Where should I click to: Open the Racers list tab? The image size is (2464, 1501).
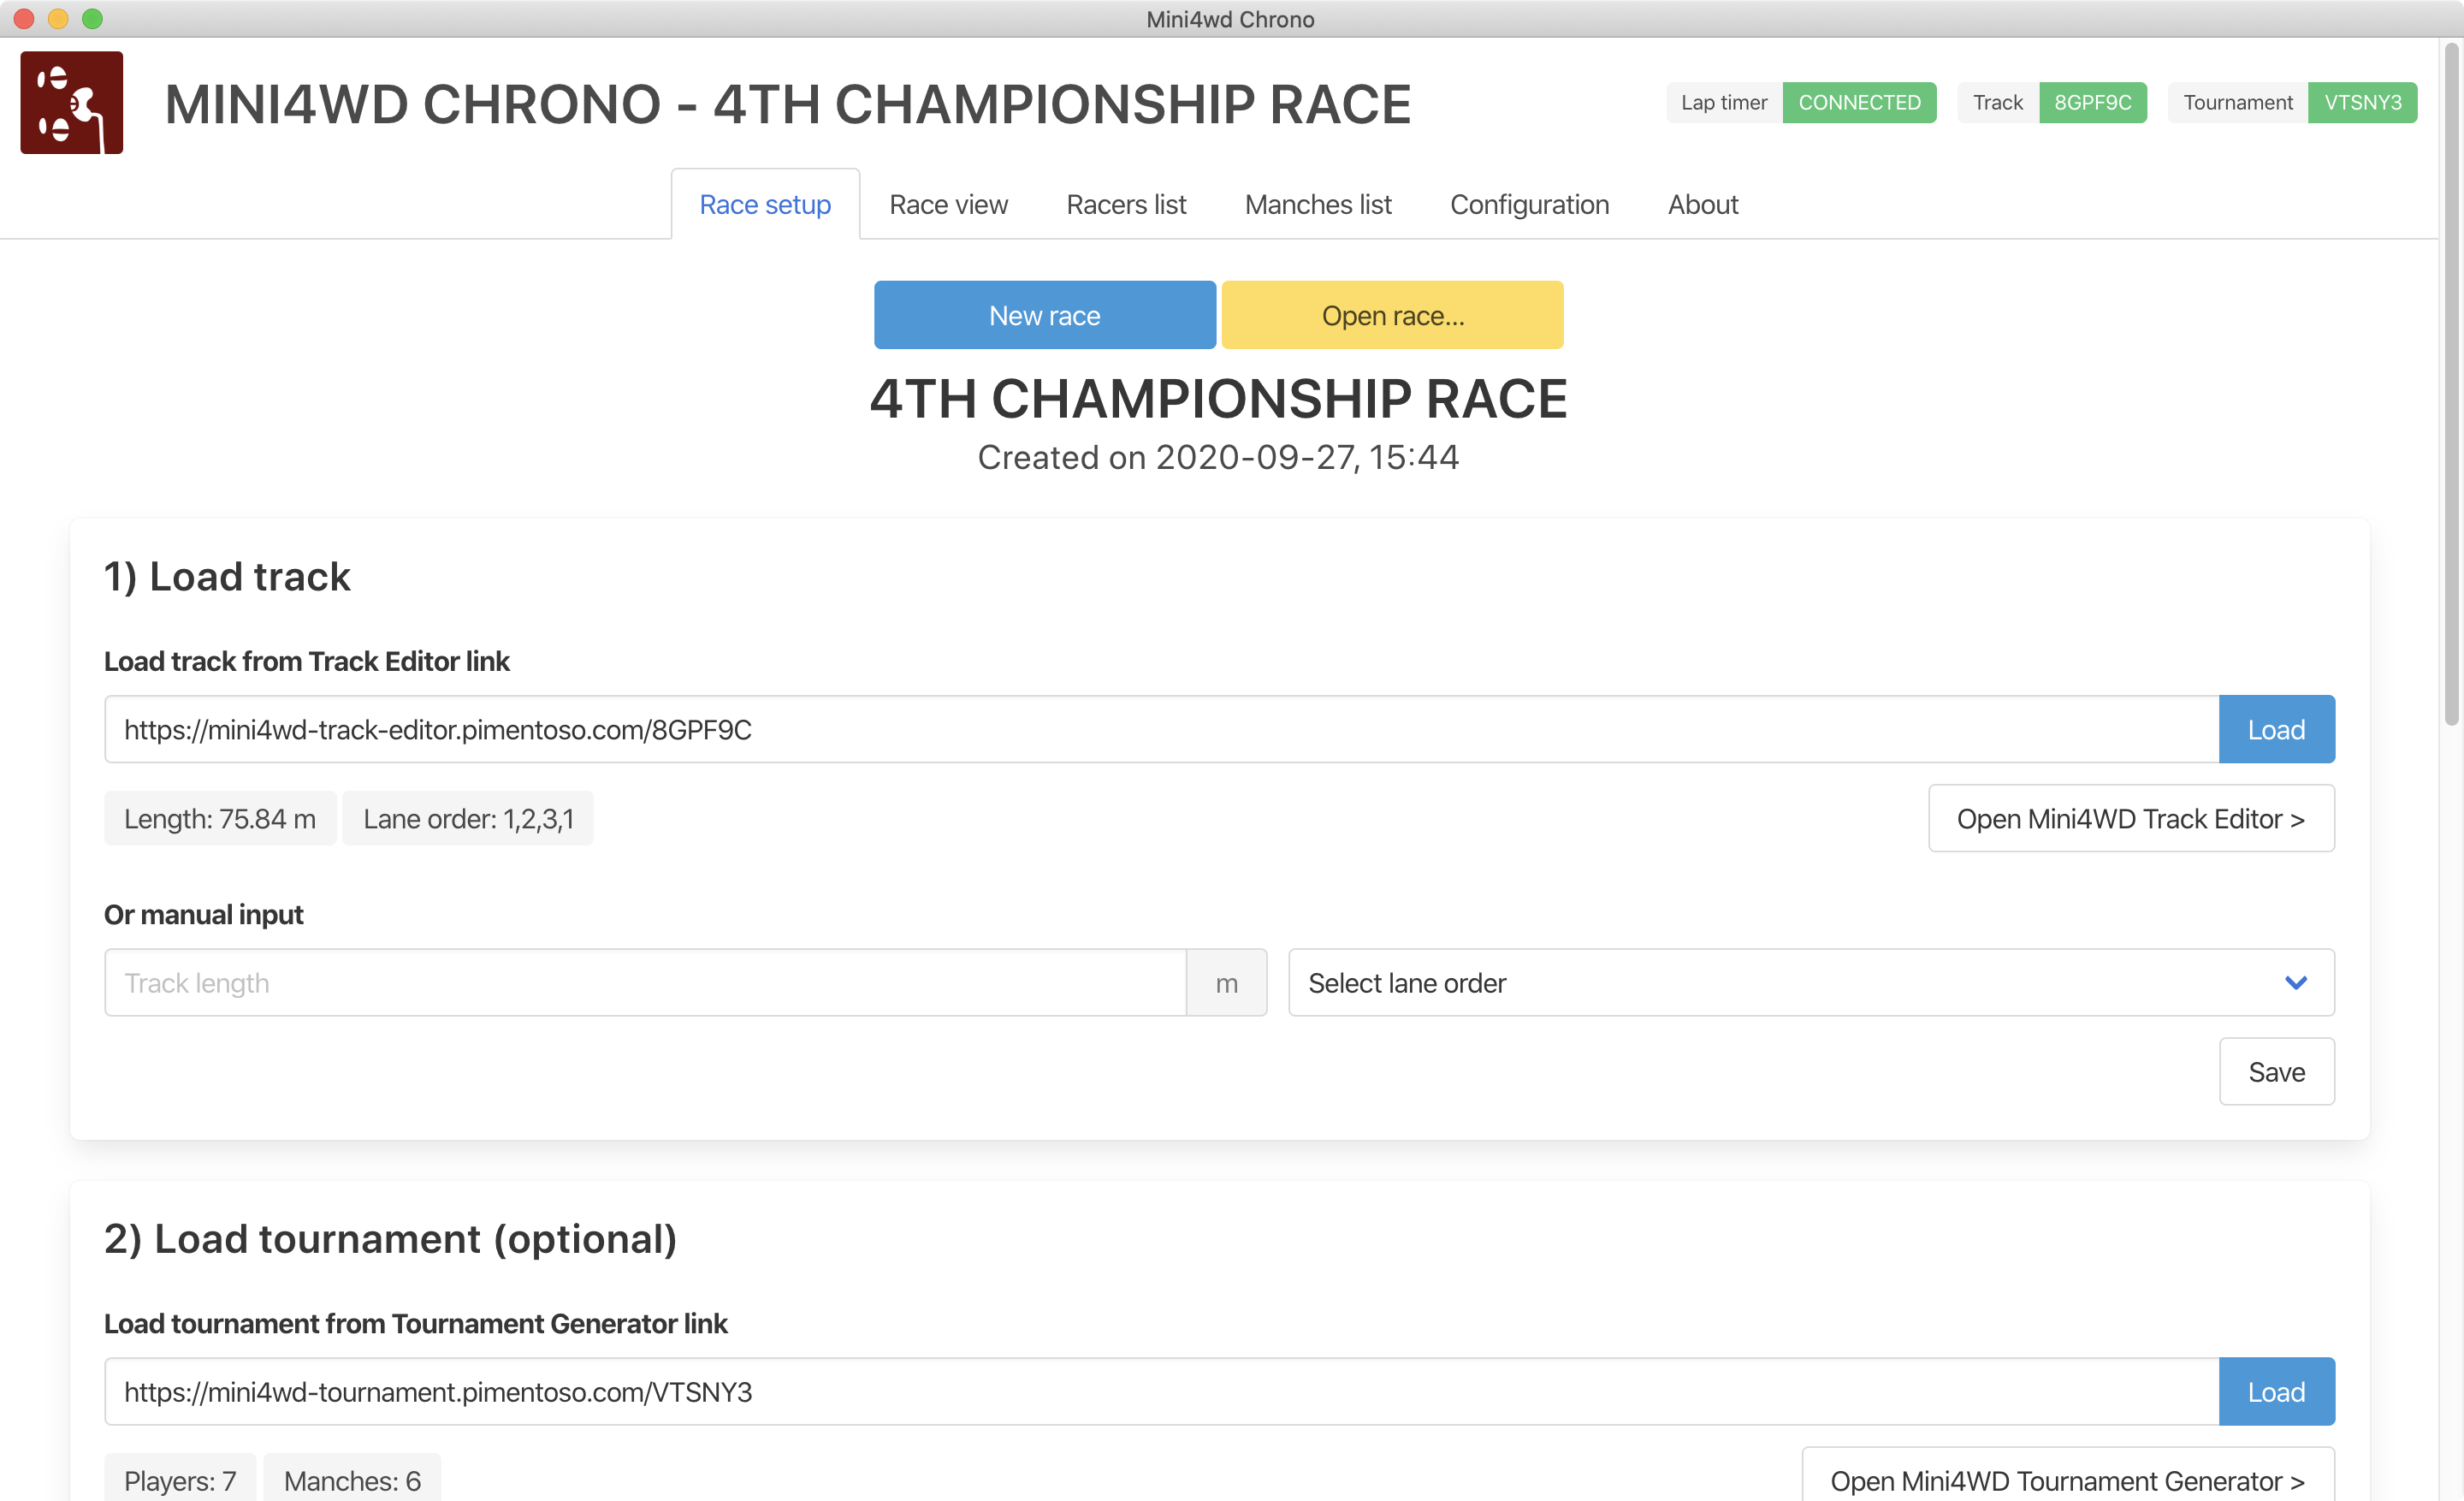coord(1126,205)
